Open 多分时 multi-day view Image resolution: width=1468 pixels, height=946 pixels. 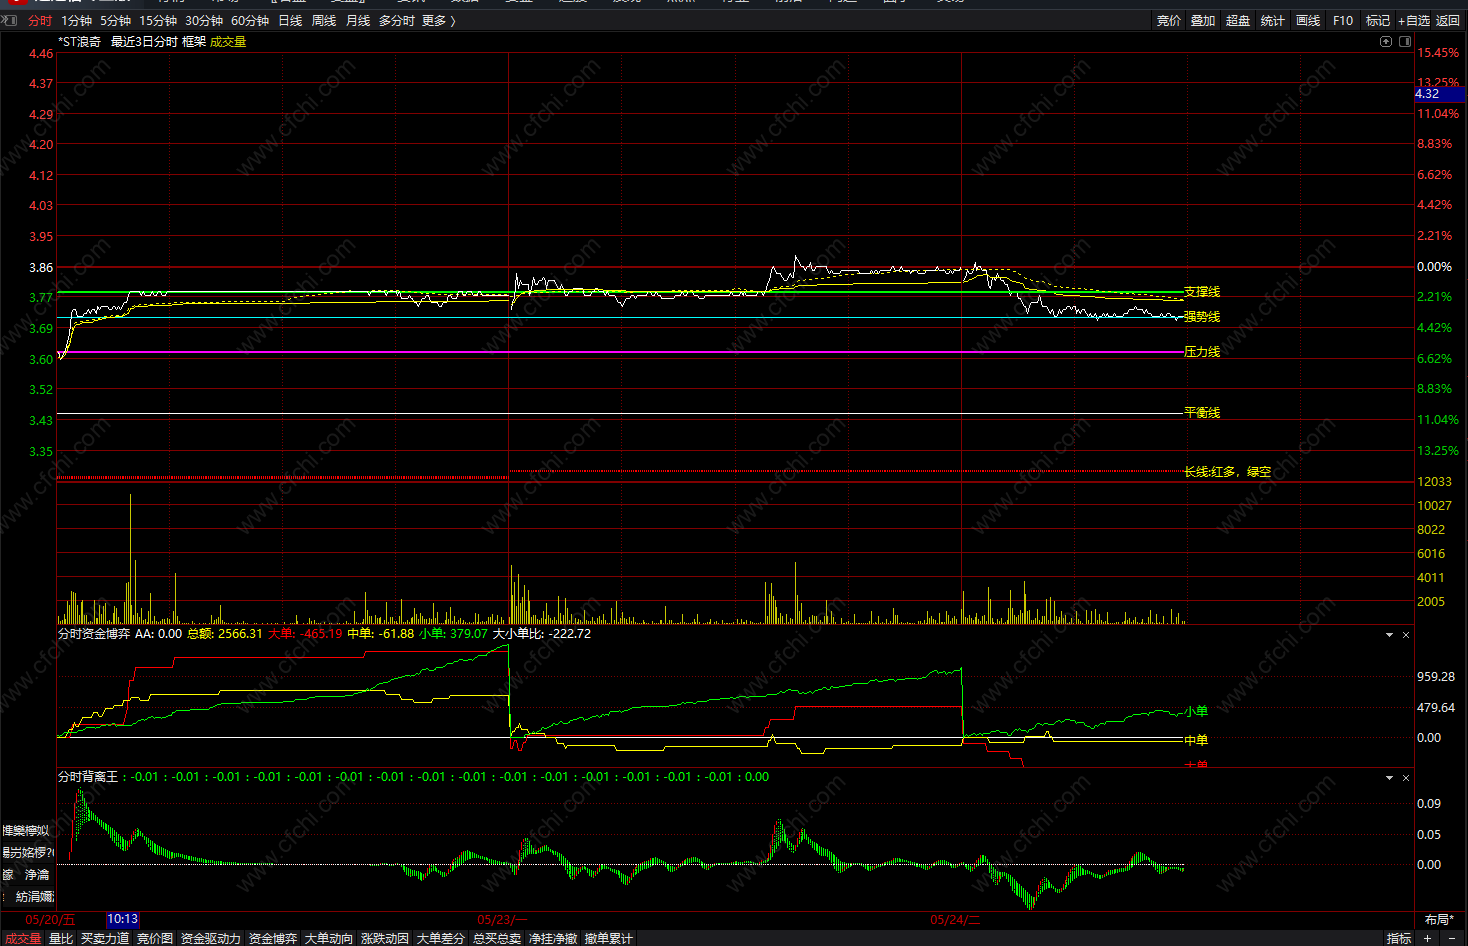pyautogui.click(x=397, y=20)
